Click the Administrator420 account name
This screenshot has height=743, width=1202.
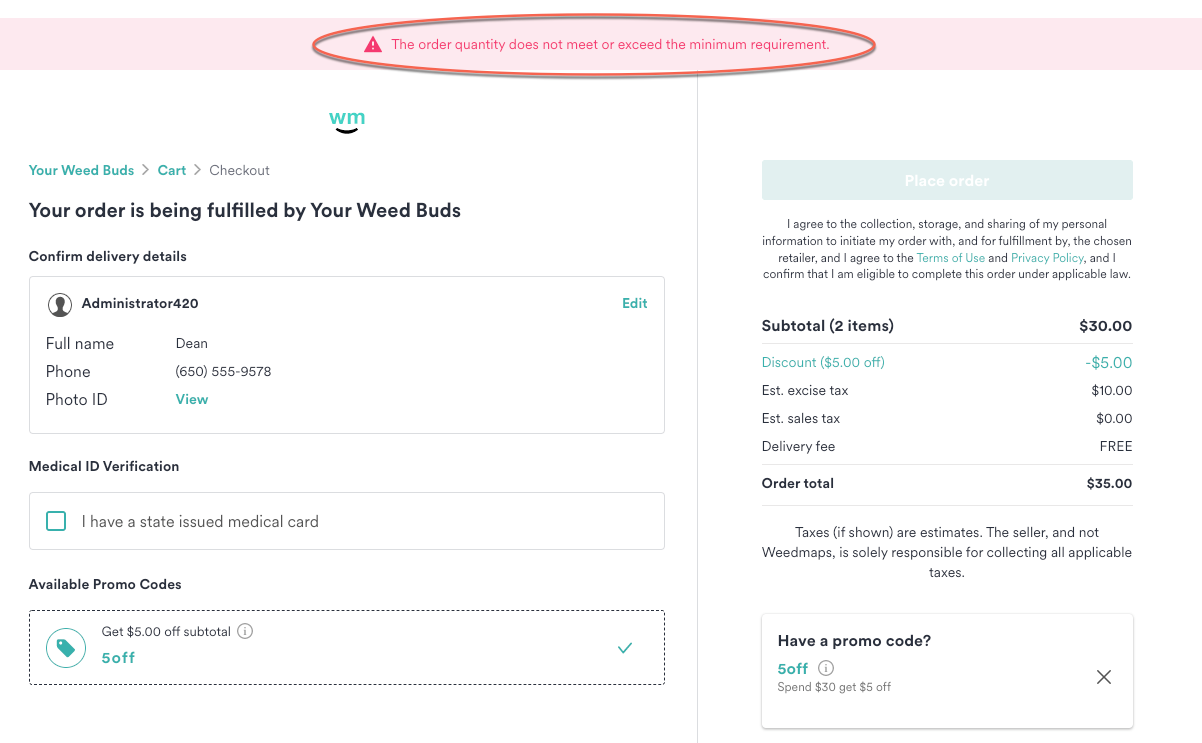coord(138,303)
